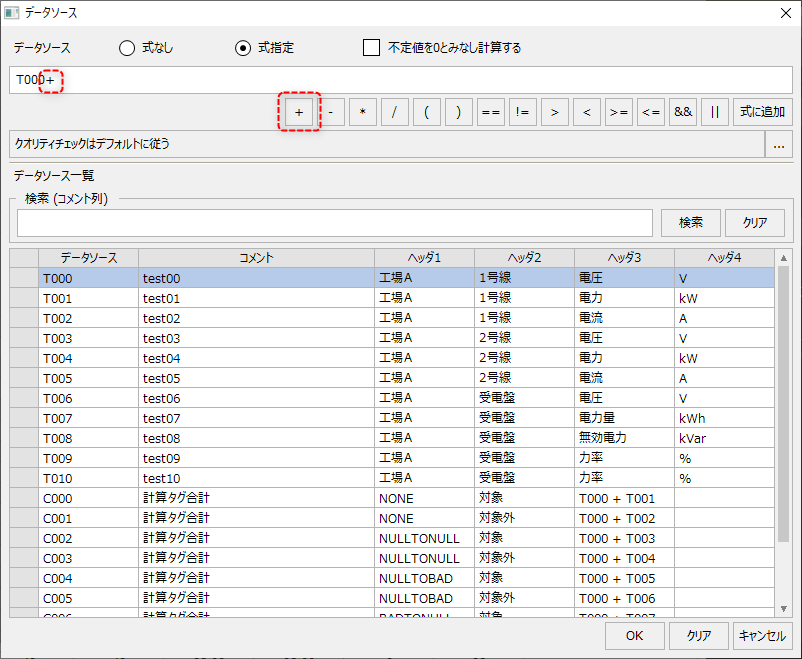Select the 式なし radio button

tap(127, 48)
